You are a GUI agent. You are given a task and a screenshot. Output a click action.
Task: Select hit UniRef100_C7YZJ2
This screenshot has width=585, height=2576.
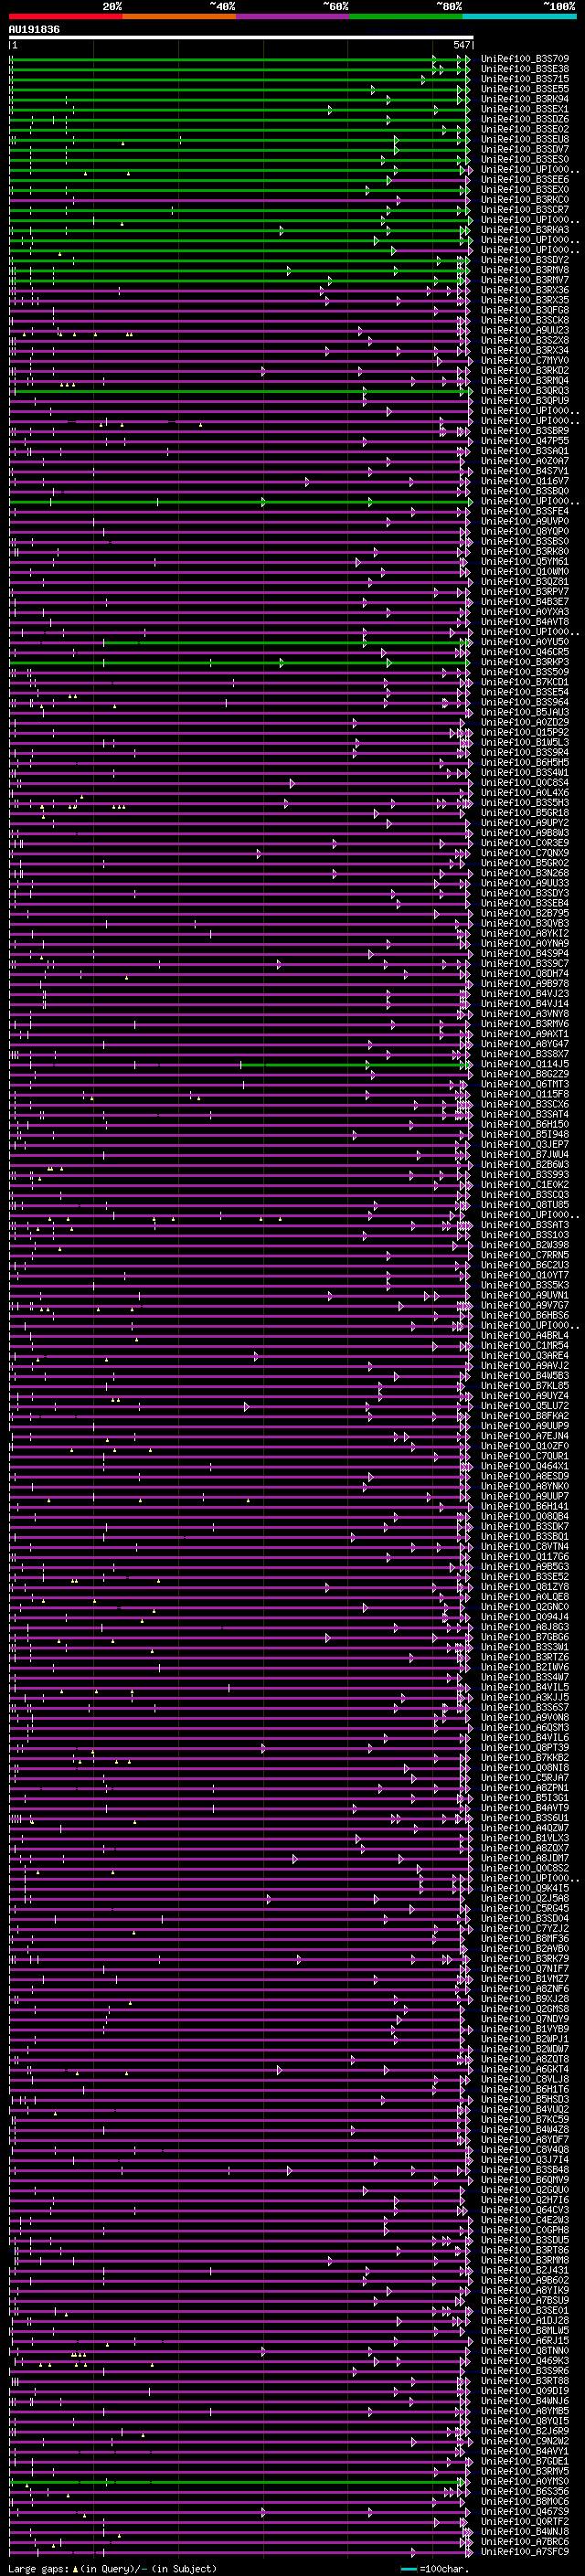525,1928
